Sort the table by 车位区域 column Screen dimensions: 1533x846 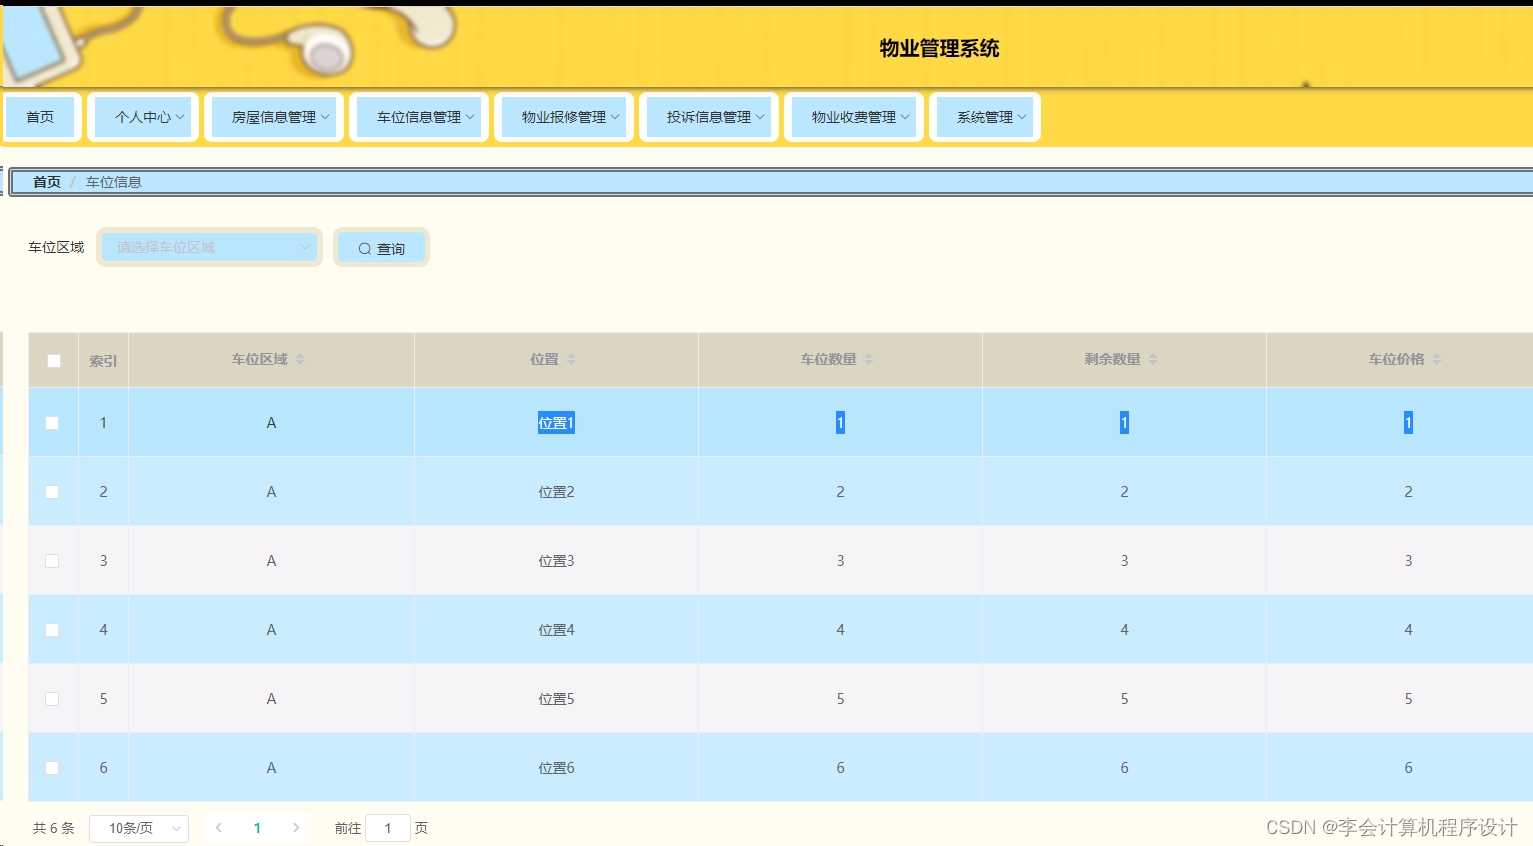[x=299, y=358]
